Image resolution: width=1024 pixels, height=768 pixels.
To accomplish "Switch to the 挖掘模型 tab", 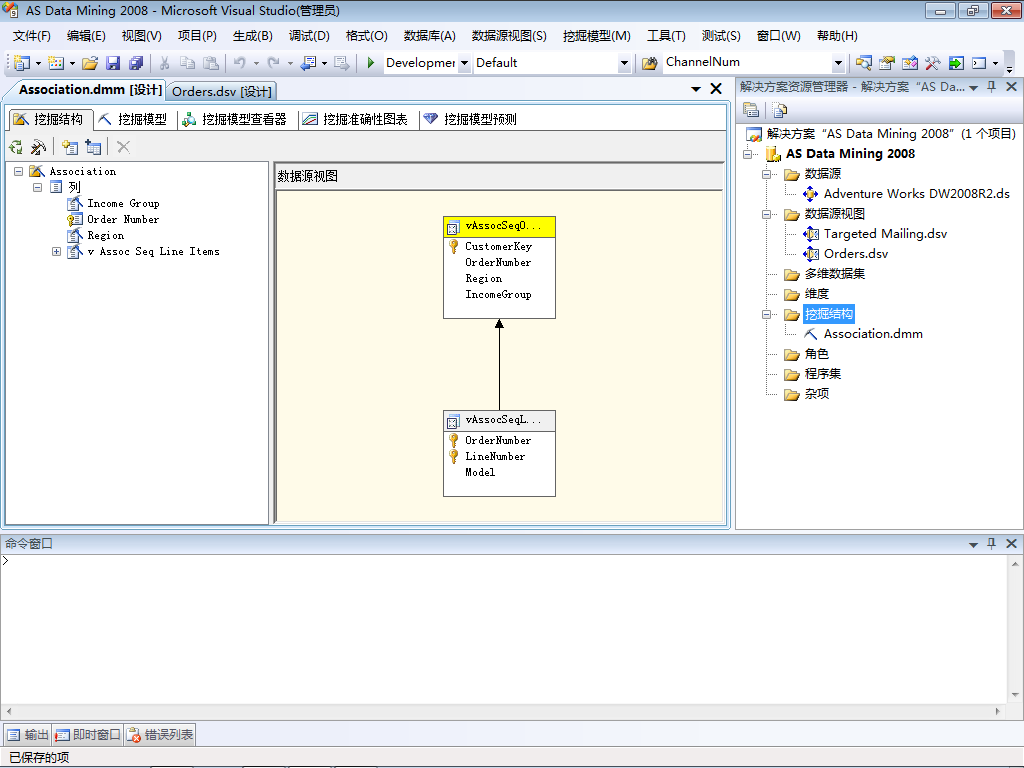I will pos(134,120).
